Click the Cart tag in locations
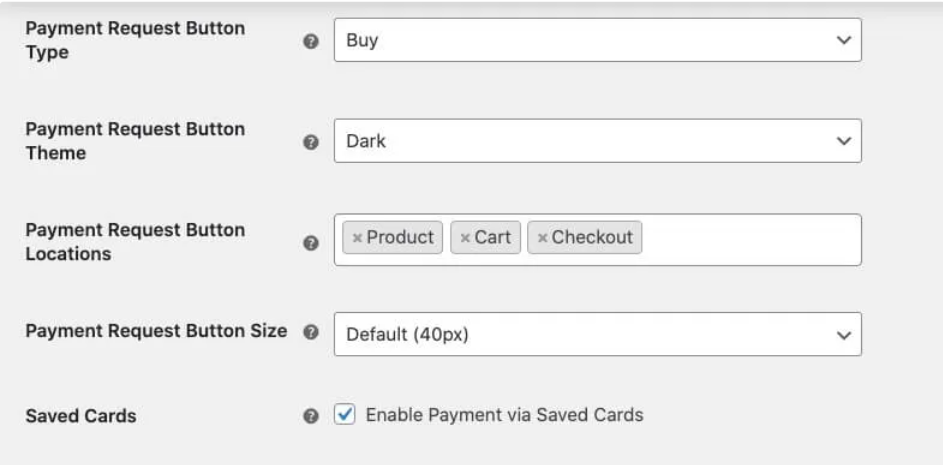Screen dimensions: 943x465 coord(493,238)
